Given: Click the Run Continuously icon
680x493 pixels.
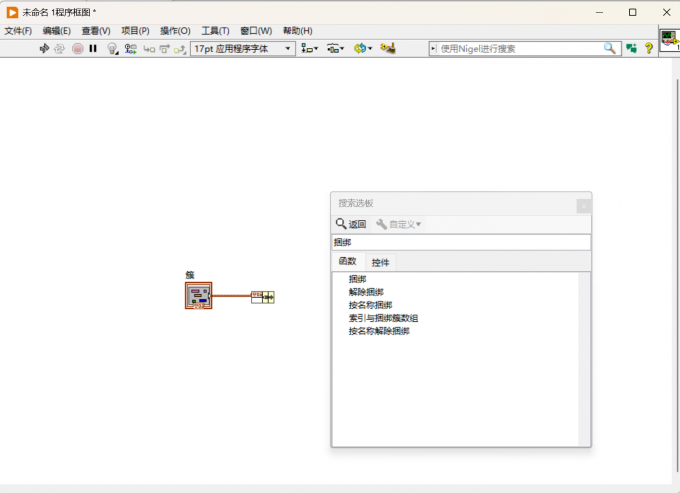Looking at the screenshot, I should coord(59,49).
